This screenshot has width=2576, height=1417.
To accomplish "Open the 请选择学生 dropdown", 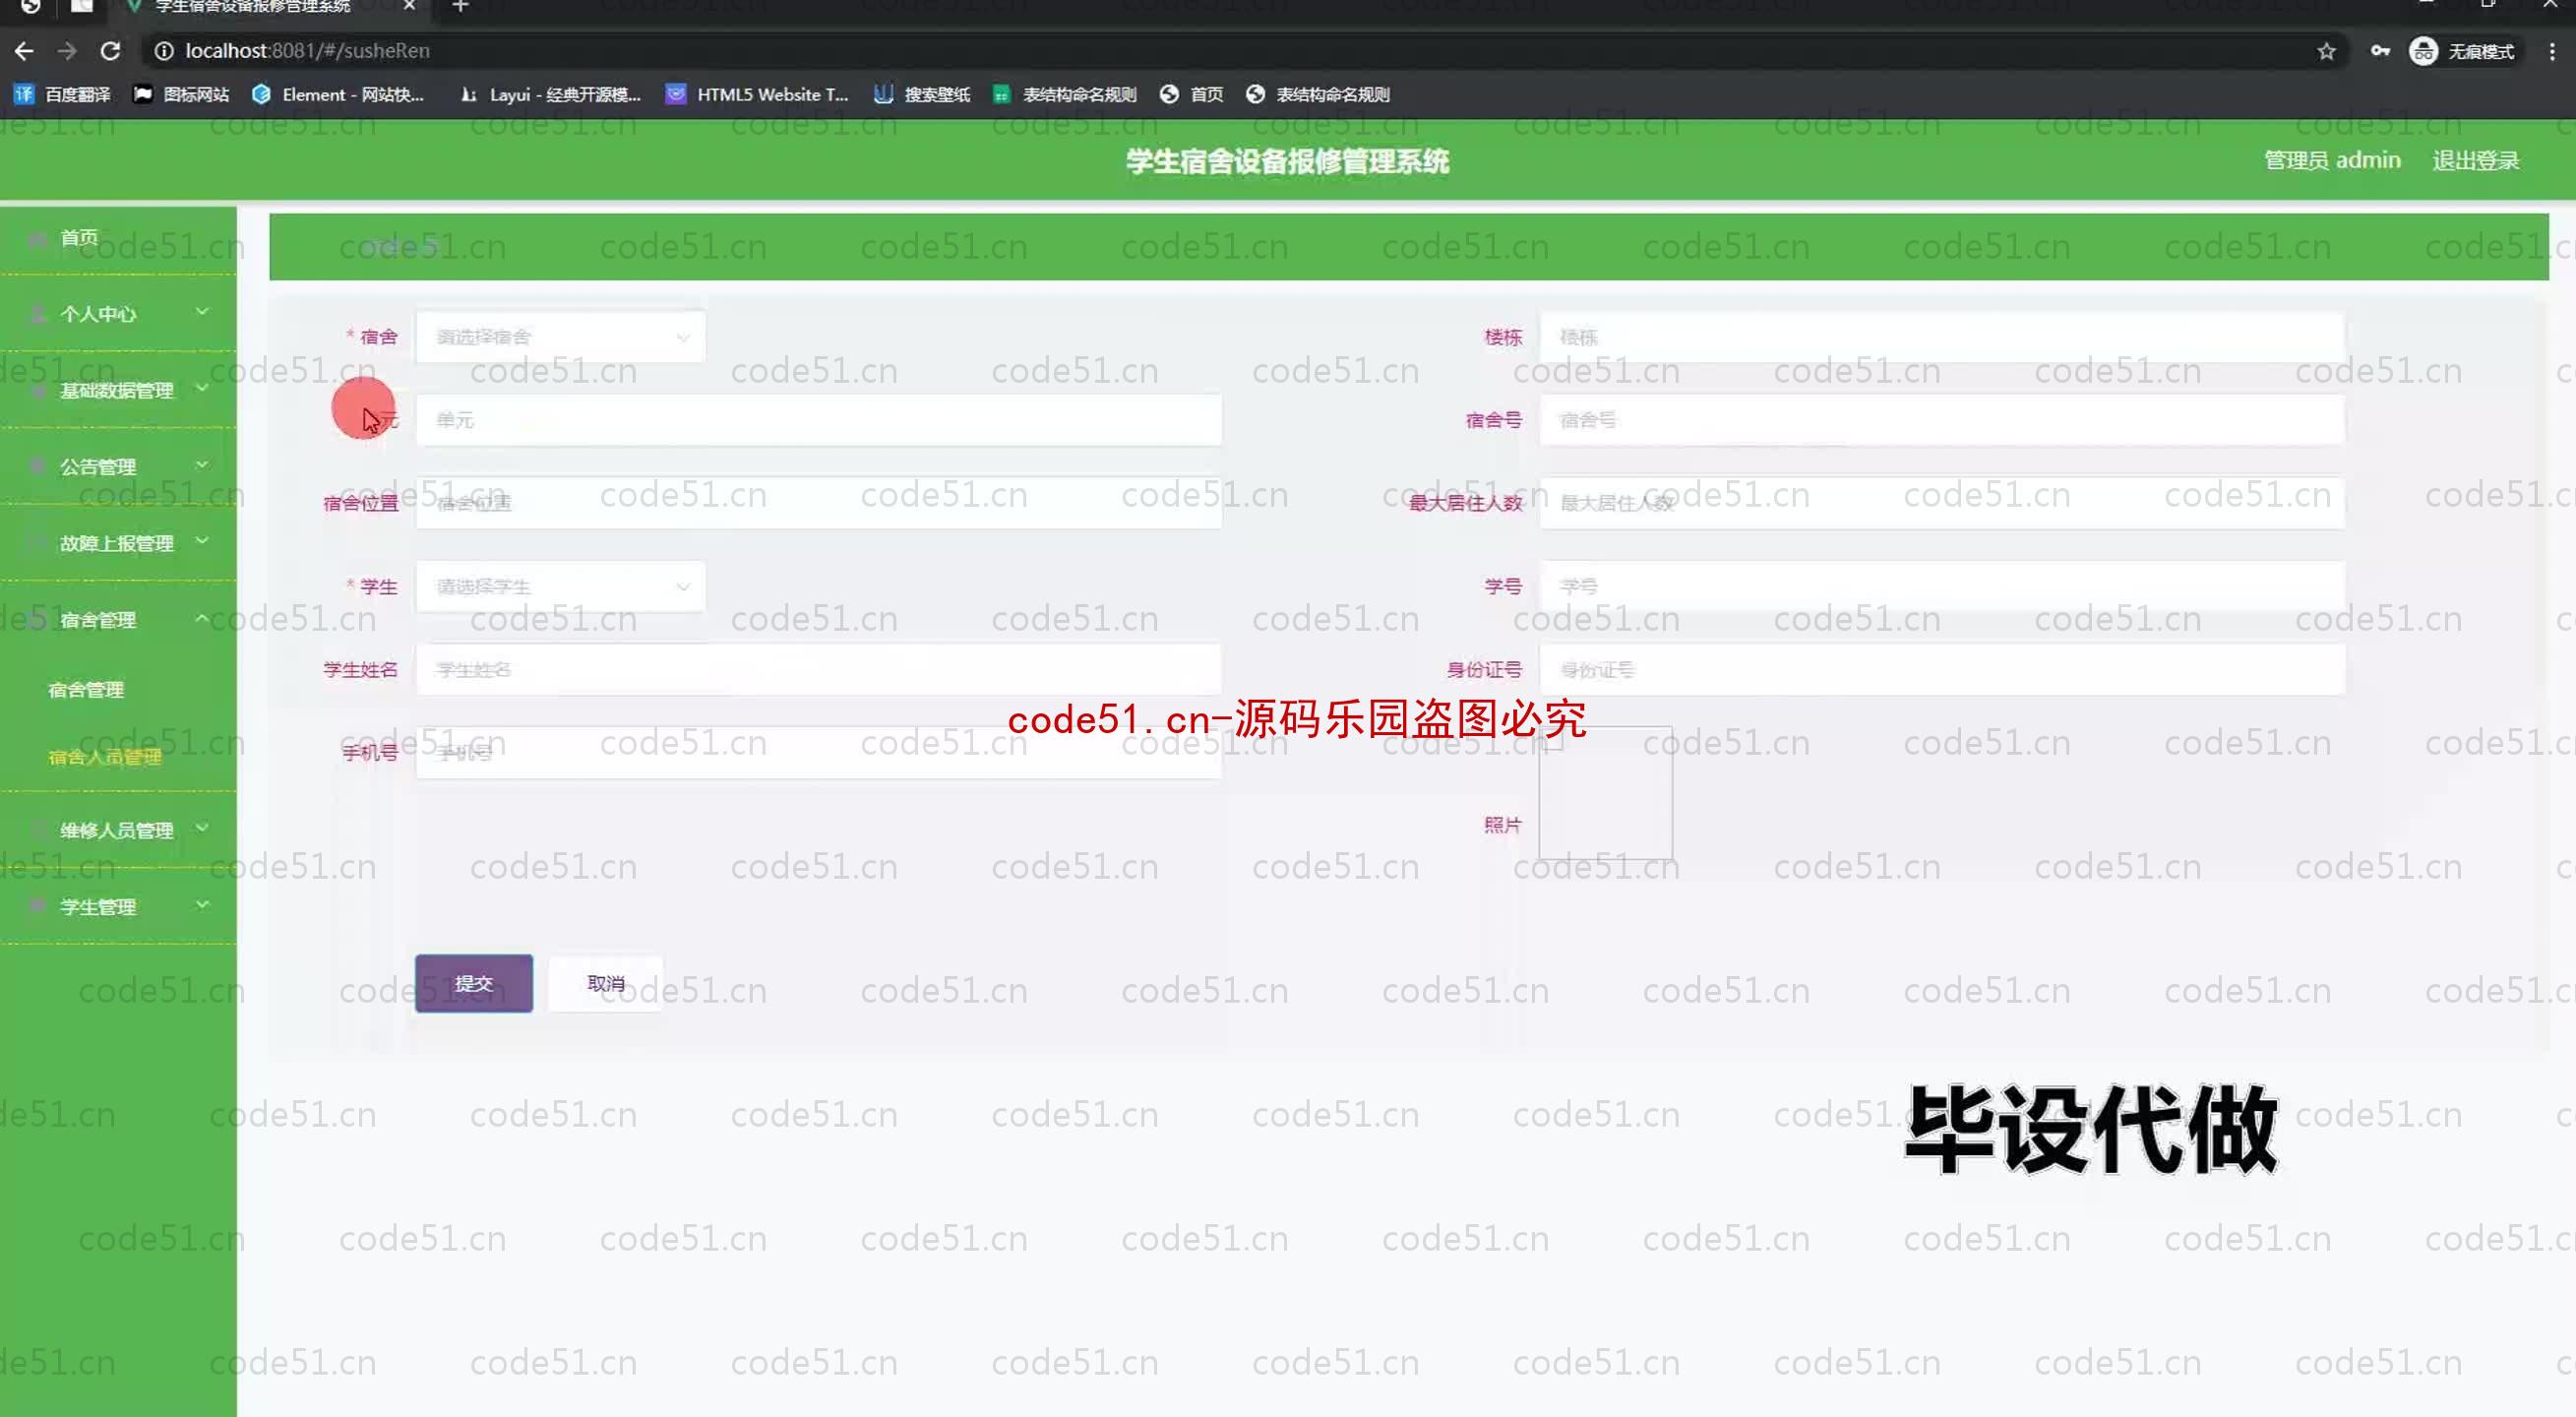I will click(x=561, y=586).
